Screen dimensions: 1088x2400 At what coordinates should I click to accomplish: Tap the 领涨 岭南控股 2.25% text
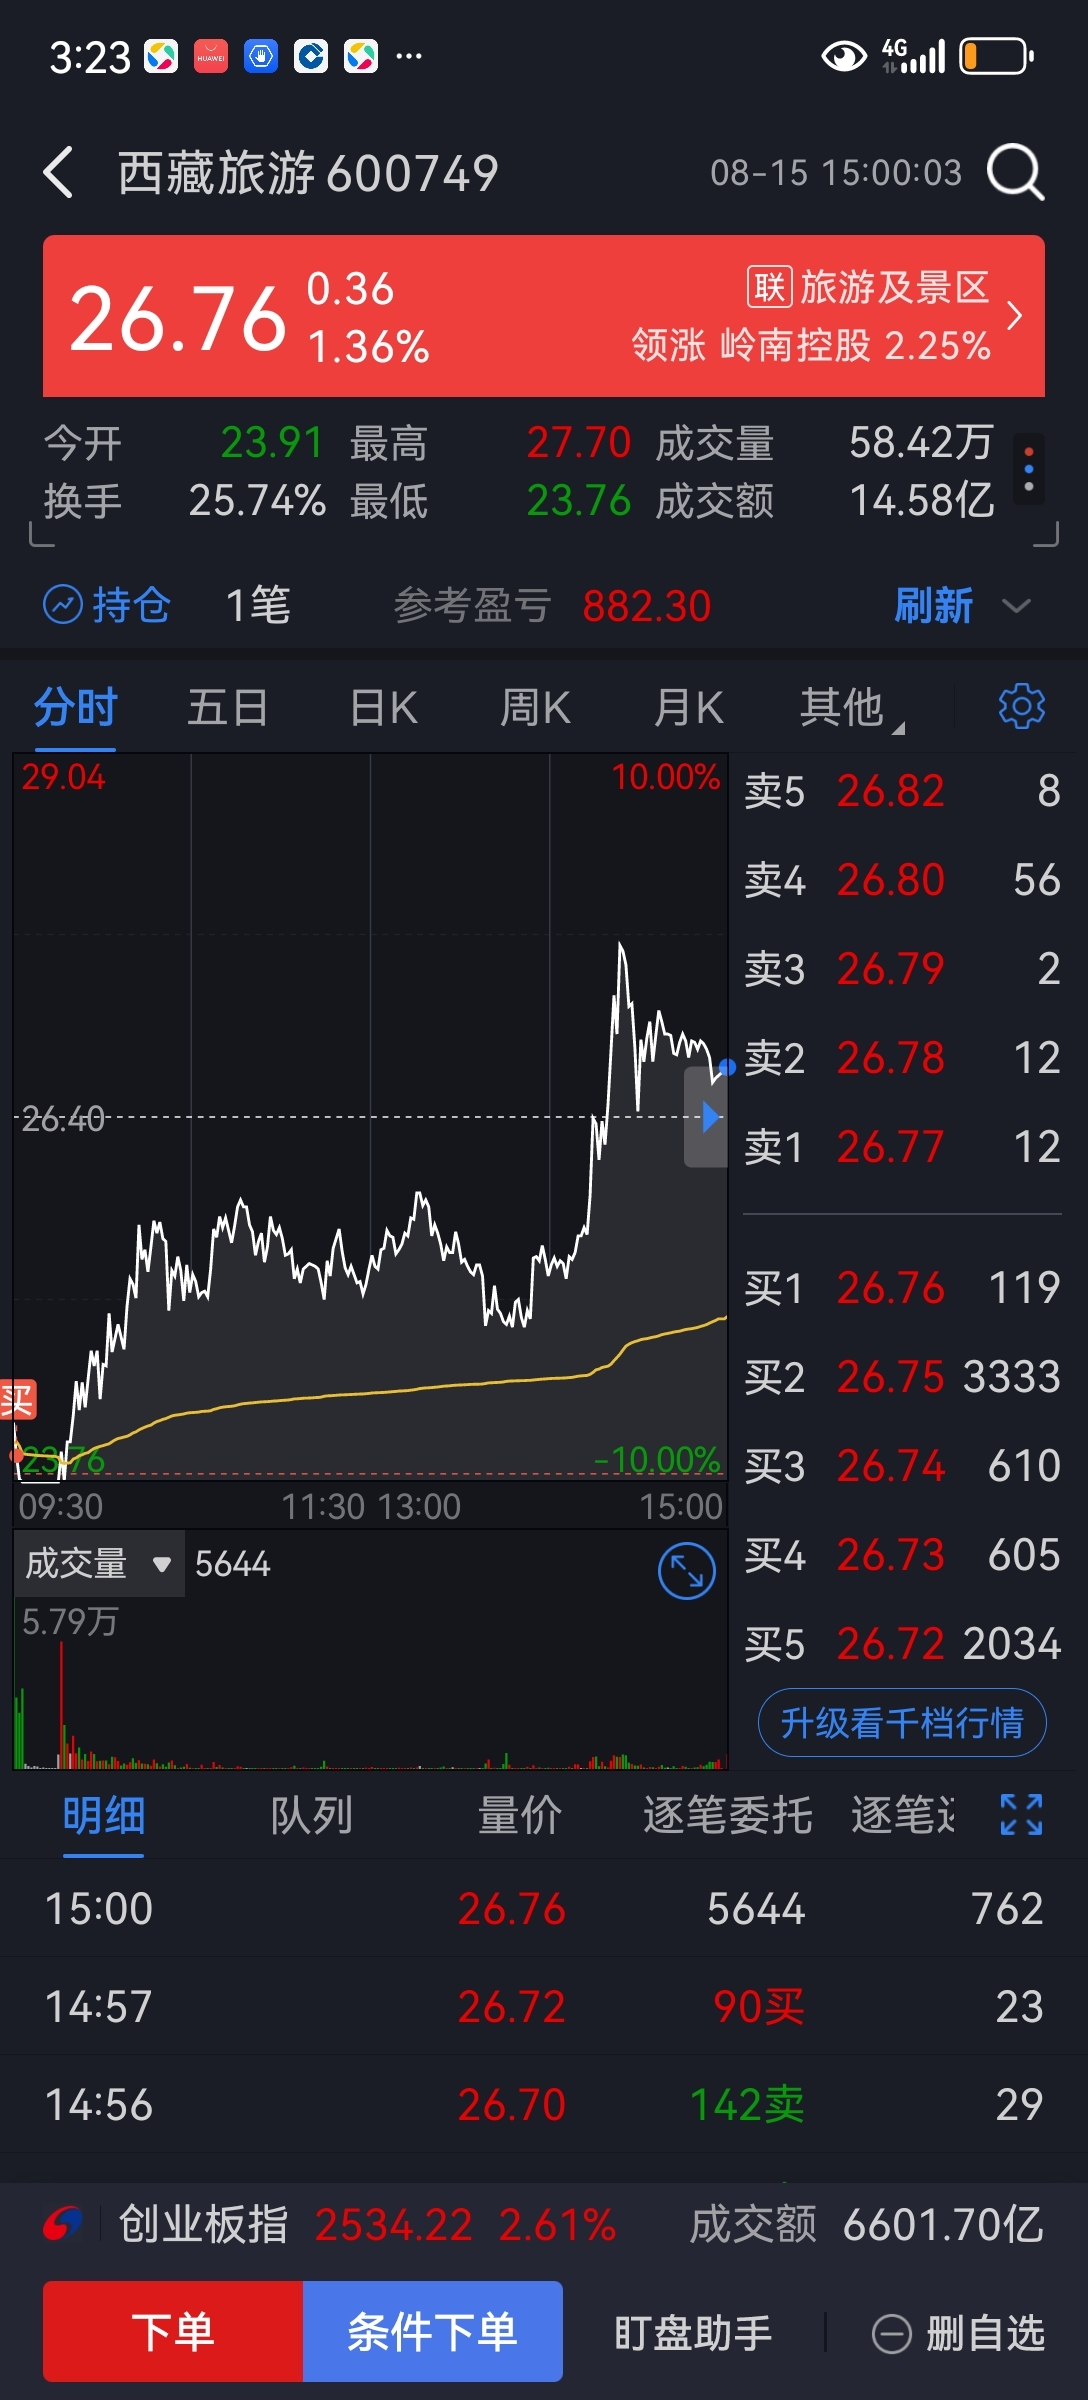click(x=811, y=345)
